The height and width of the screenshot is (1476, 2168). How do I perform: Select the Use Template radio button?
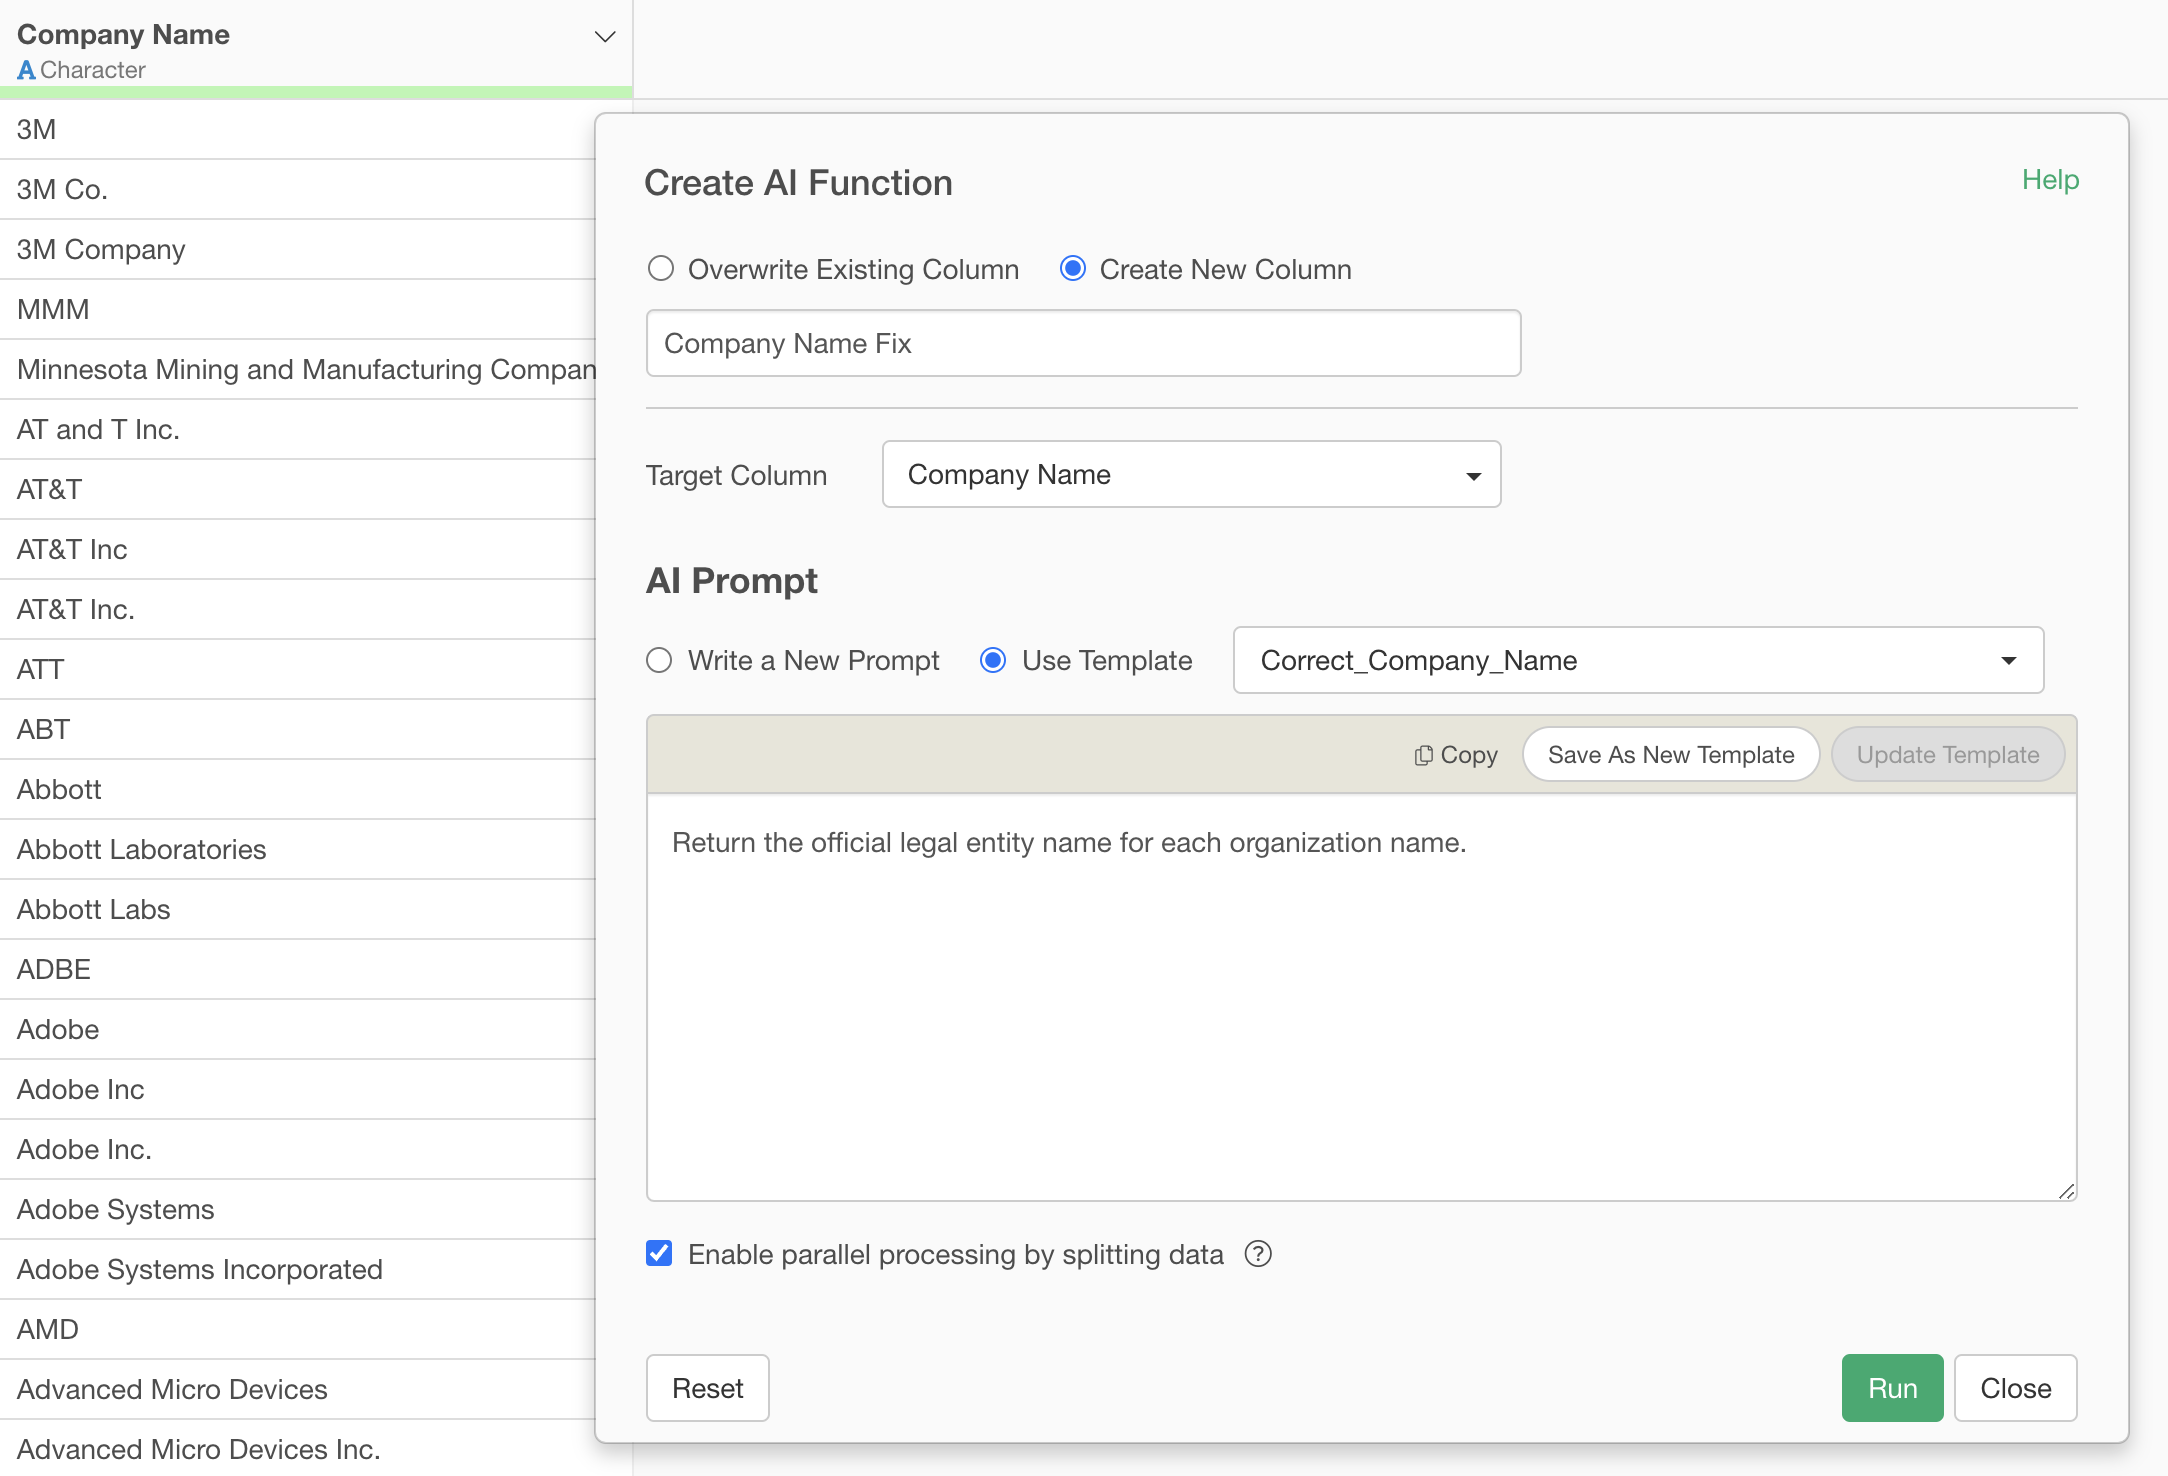[993, 661]
